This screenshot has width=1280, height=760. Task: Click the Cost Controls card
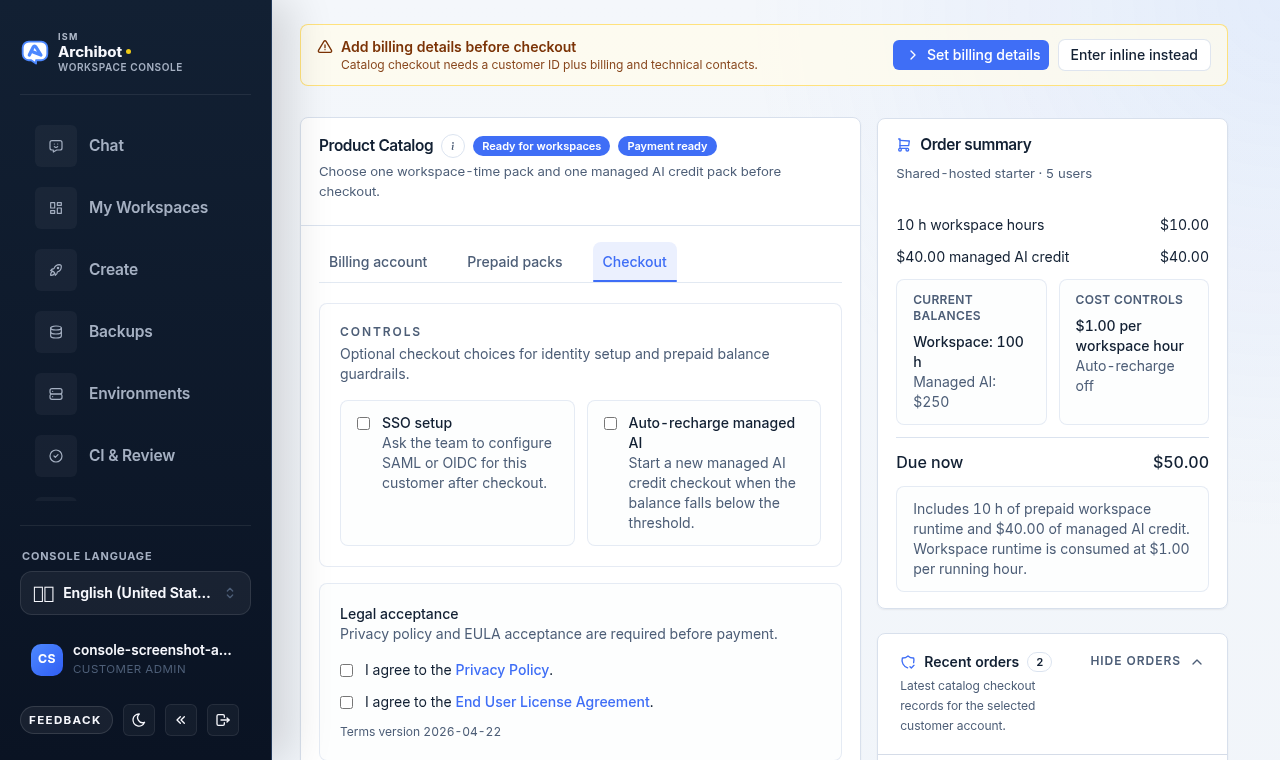tap(1134, 352)
